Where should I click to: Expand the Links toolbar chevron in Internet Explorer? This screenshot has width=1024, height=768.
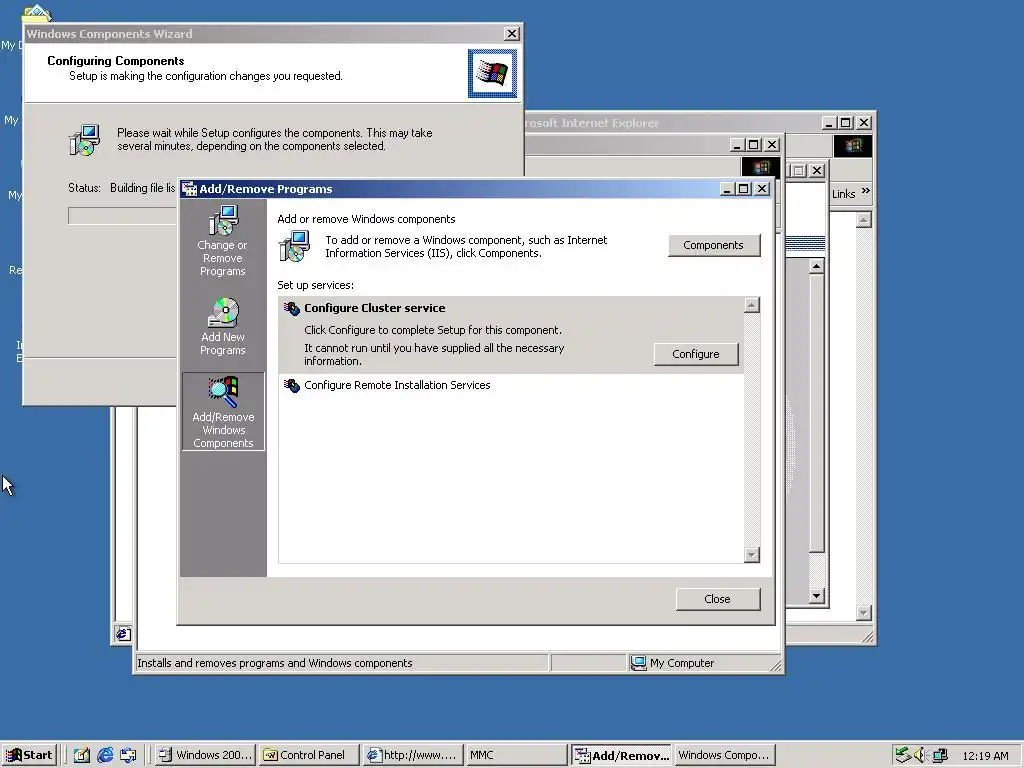[x=865, y=191]
